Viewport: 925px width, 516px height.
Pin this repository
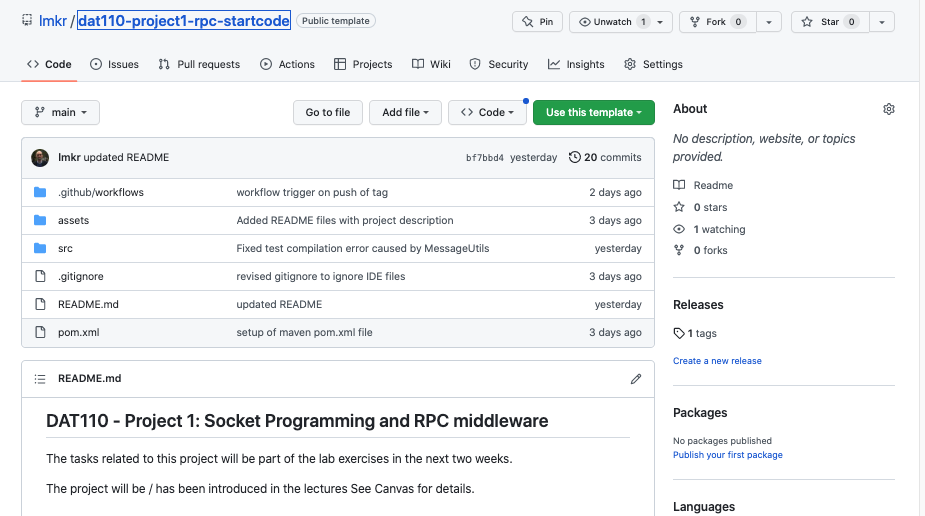(x=537, y=22)
